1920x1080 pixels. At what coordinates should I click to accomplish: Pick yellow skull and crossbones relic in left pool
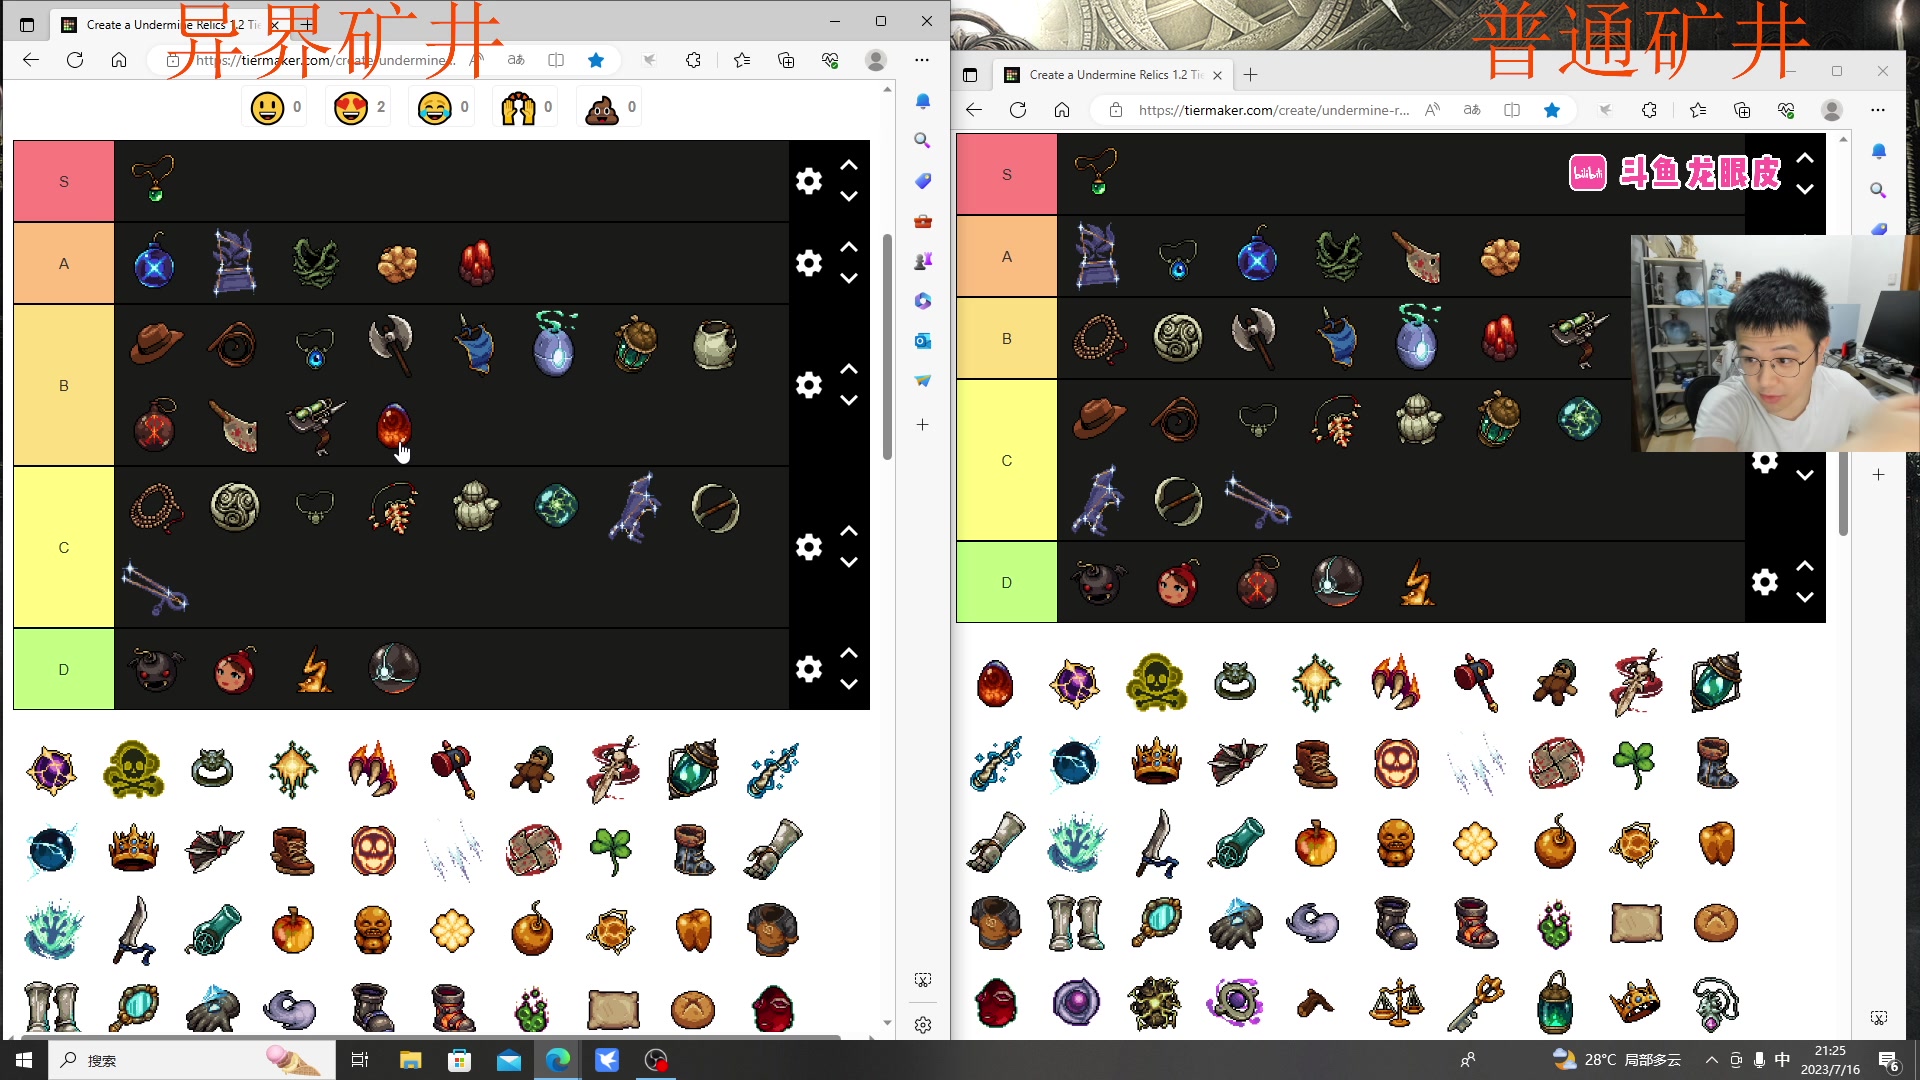click(x=133, y=769)
